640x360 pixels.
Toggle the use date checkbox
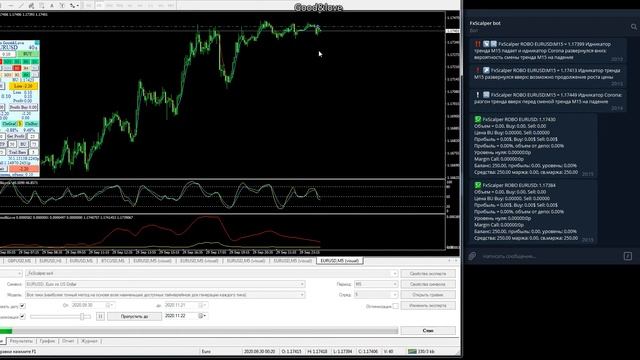(x=22, y=305)
